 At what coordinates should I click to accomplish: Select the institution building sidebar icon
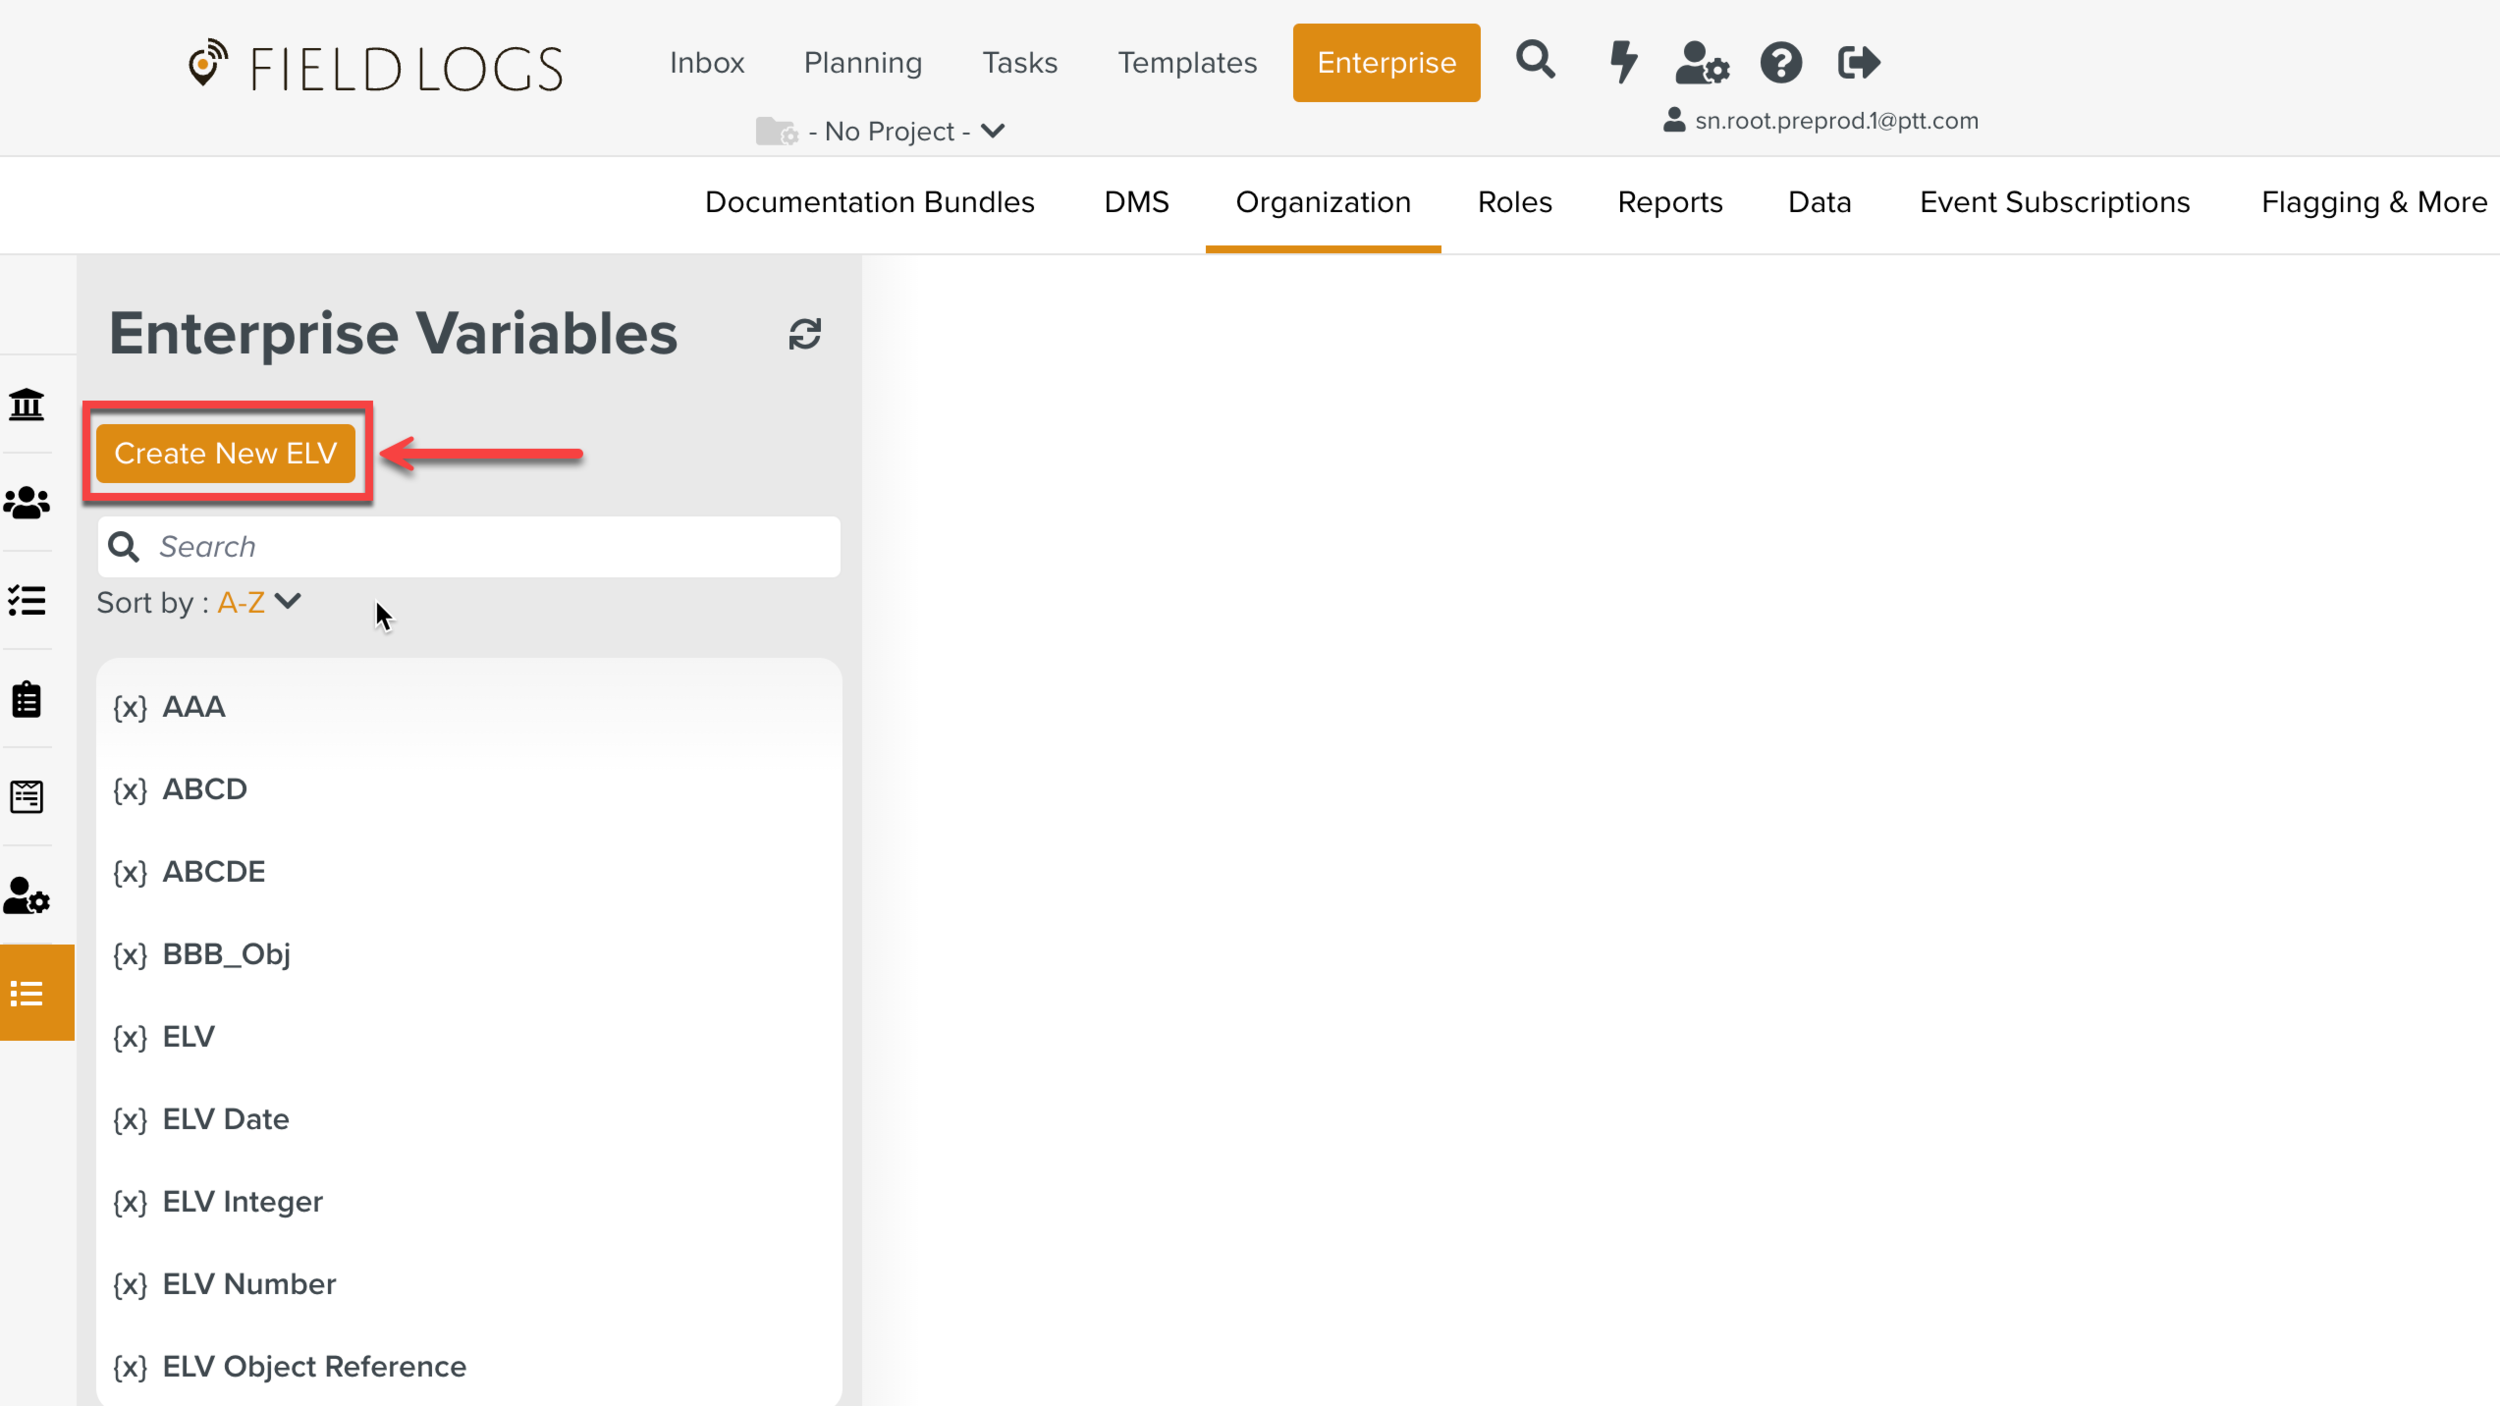tap(27, 405)
